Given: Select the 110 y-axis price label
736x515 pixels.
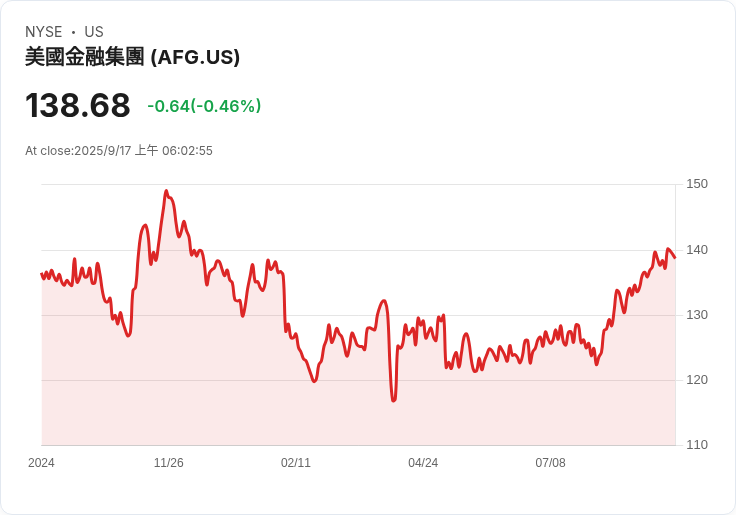Looking at the screenshot, I should (697, 445).
